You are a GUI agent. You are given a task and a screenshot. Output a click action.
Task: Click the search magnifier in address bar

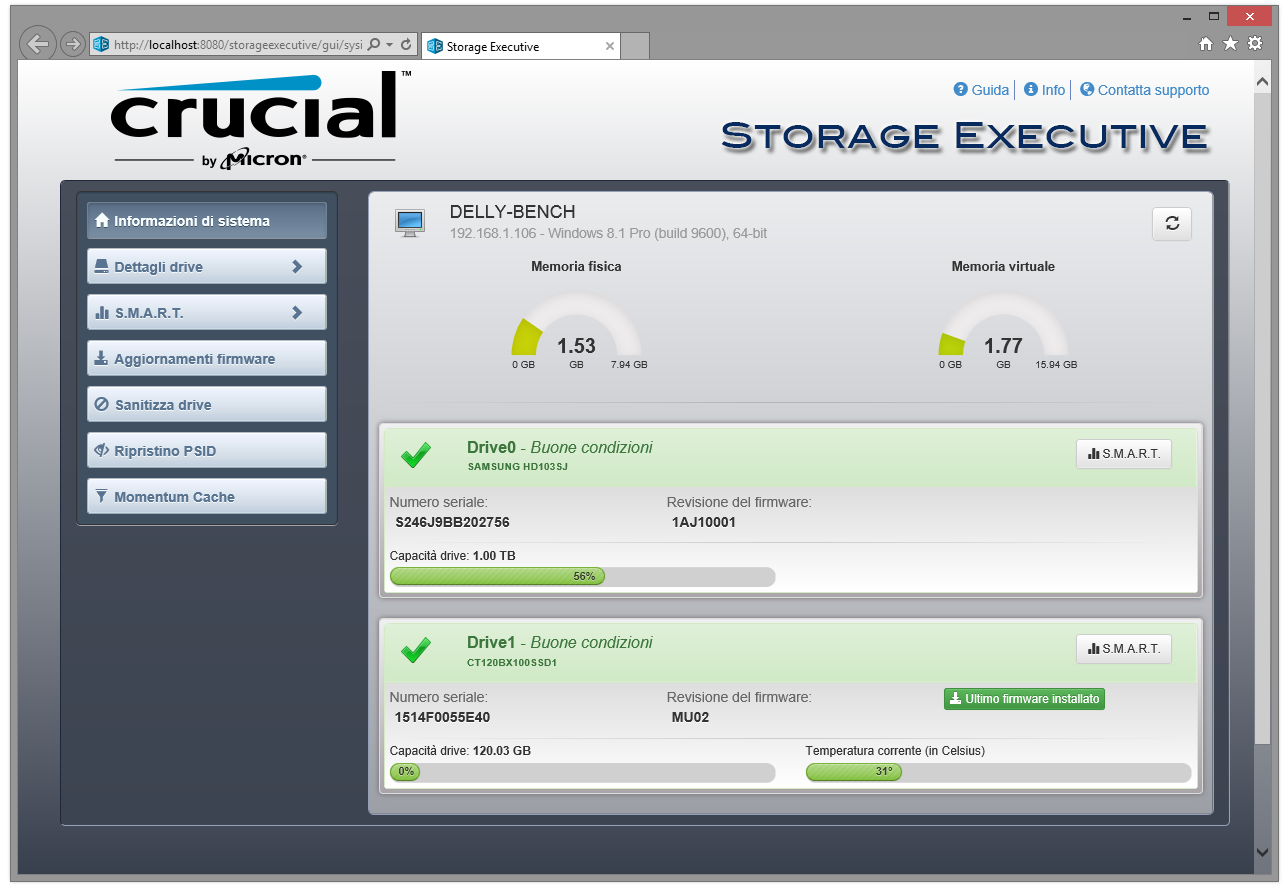(374, 45)
